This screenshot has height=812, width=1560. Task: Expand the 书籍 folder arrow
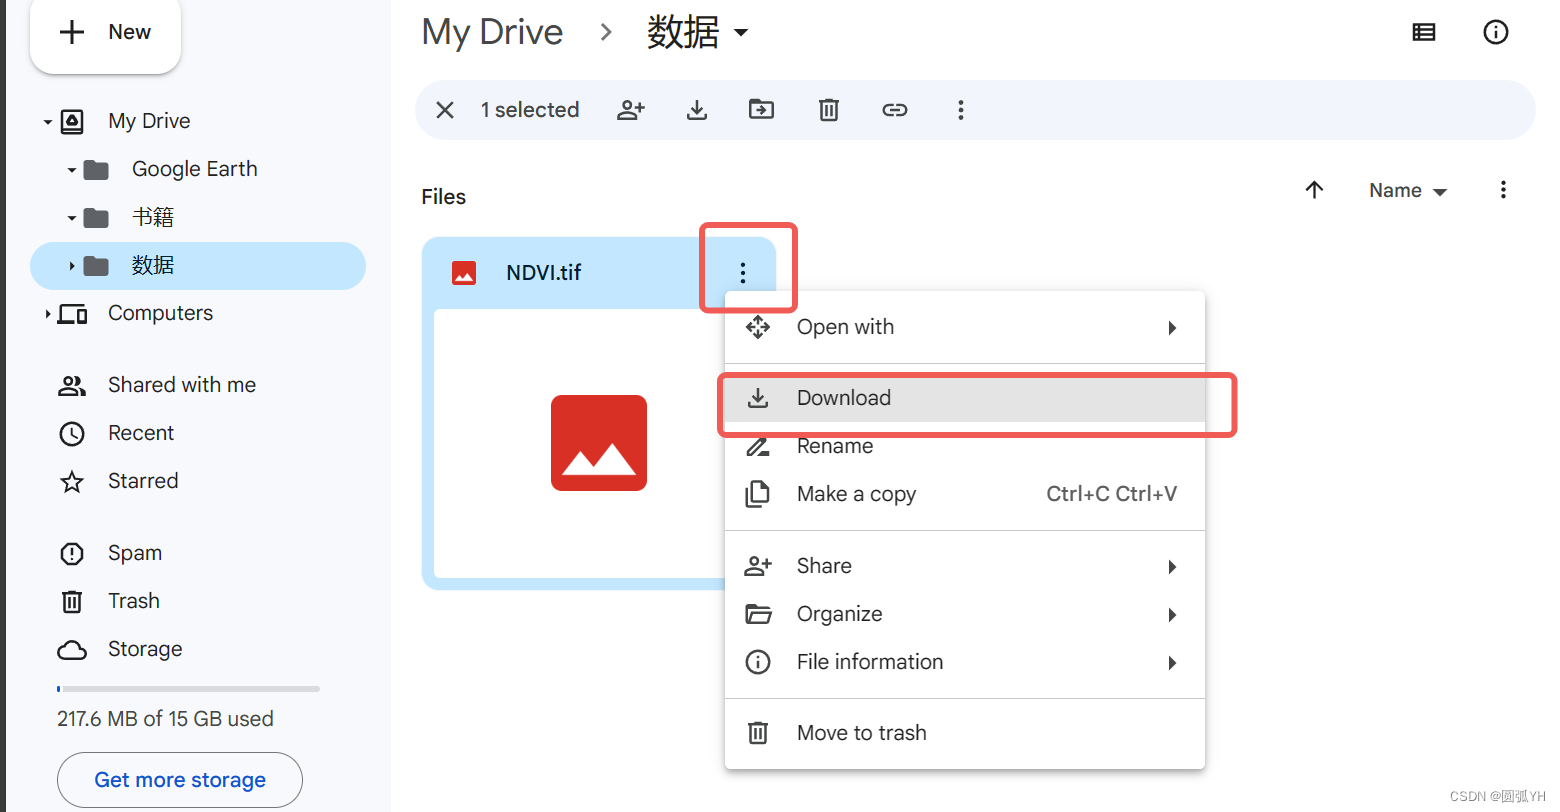click(x=71, y=218)
